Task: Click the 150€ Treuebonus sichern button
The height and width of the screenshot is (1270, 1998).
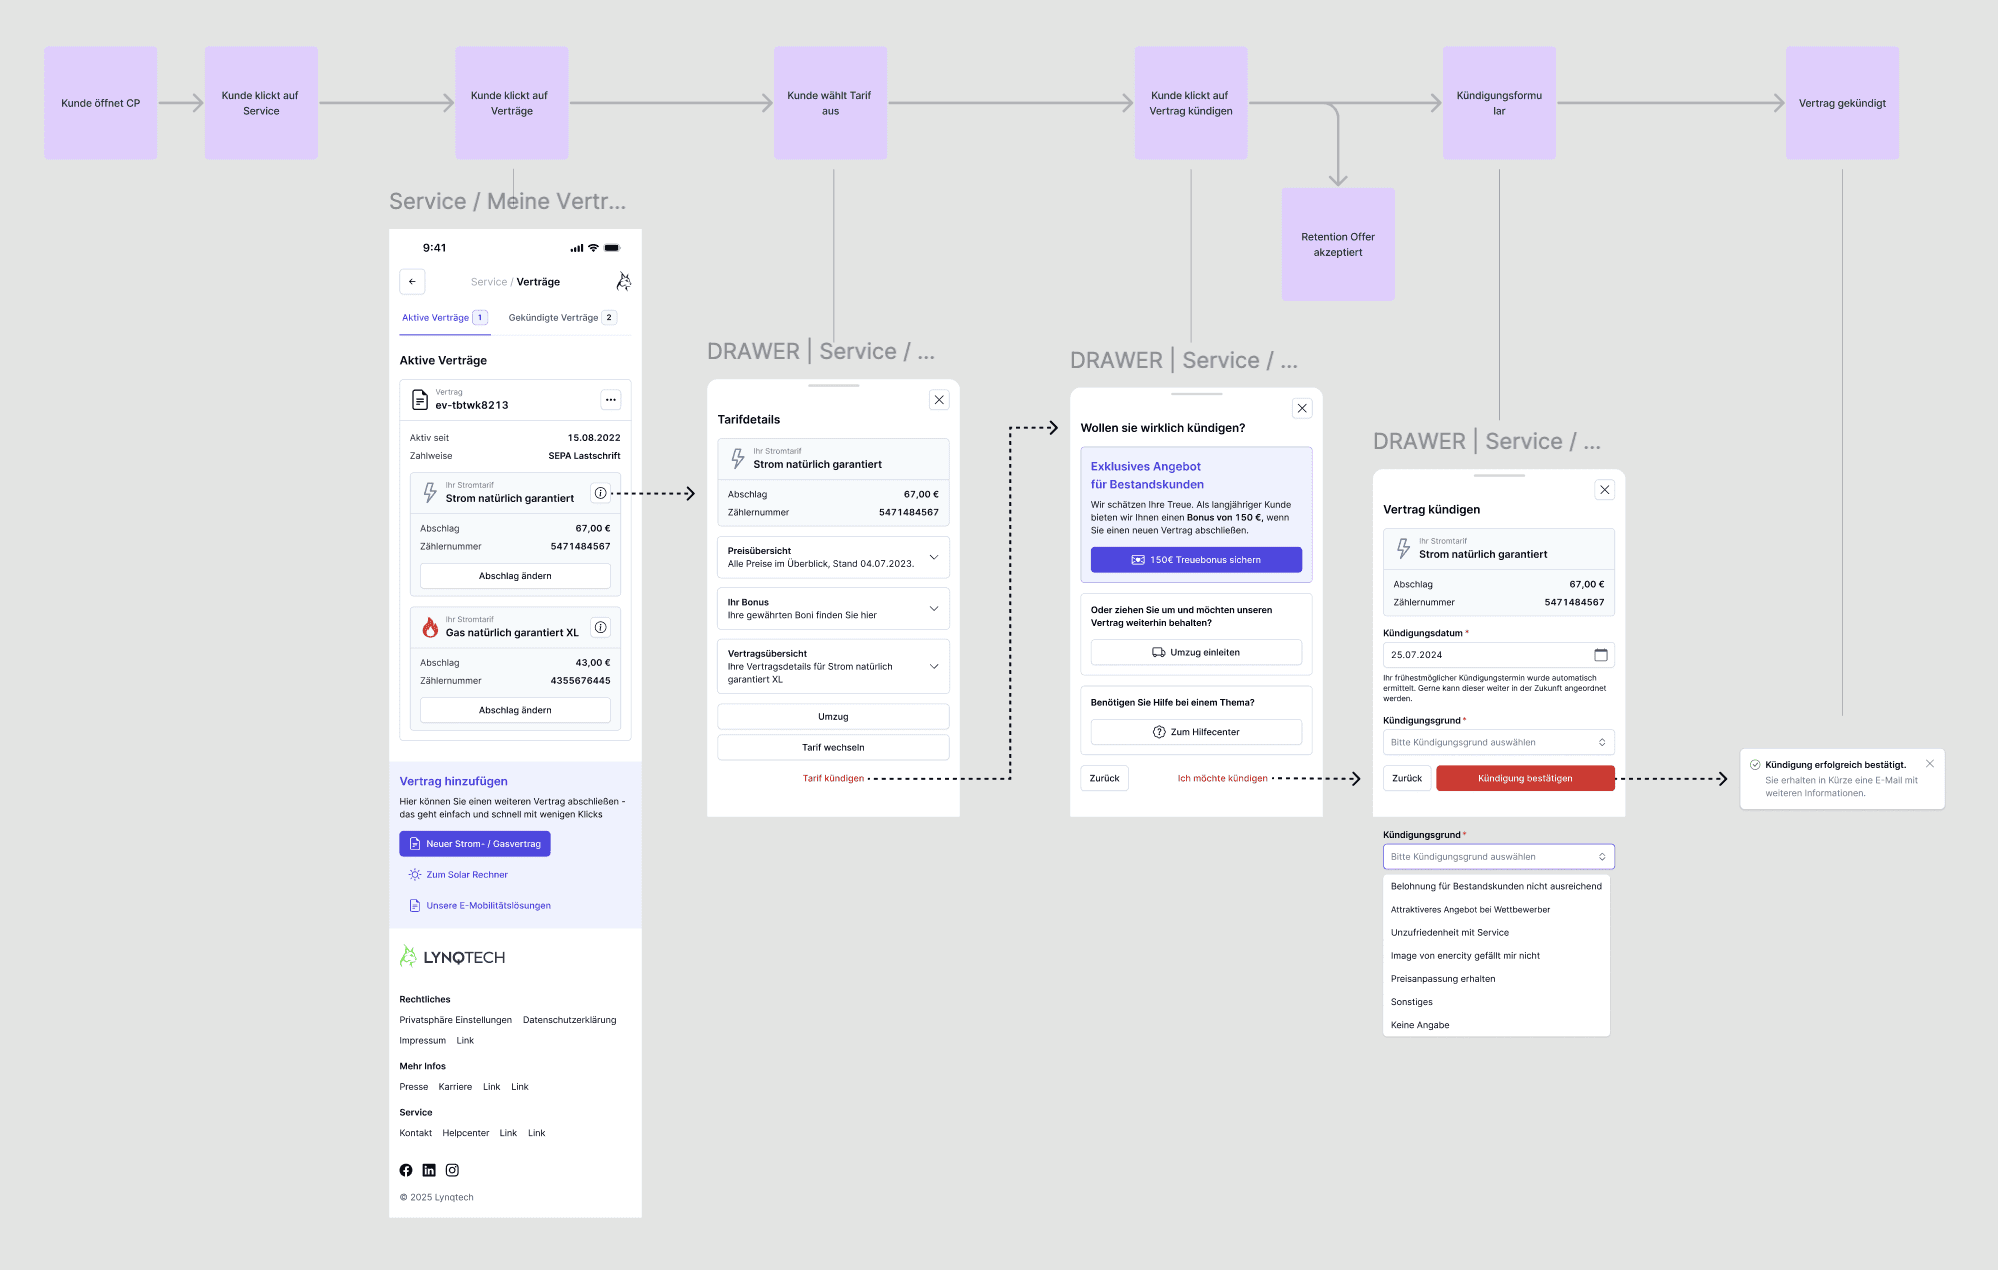Action: coord(1196,560)
